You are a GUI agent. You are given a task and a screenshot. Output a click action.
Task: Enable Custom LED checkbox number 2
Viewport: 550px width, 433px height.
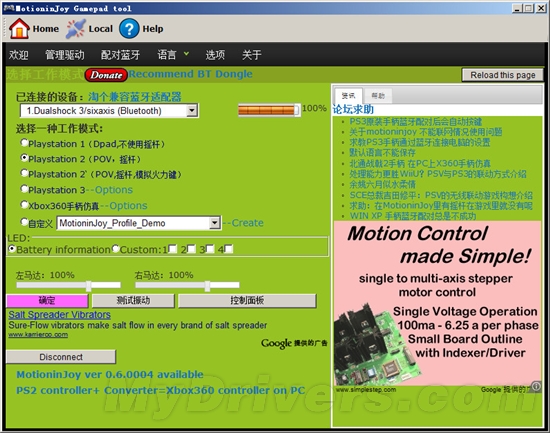click(x=192, y=249)
